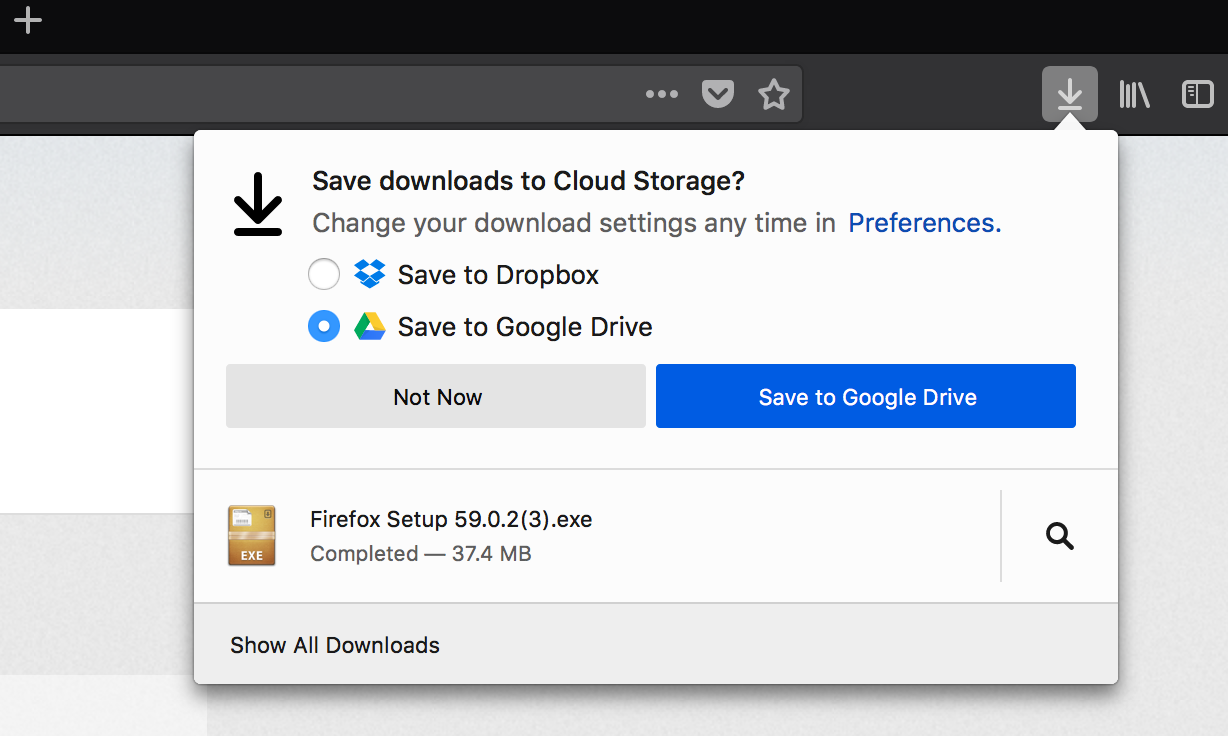This screenshot has width=1228, height=736.
Task: Show sidebars using the sidebar icon
Action: click(x=1197, y=94)
